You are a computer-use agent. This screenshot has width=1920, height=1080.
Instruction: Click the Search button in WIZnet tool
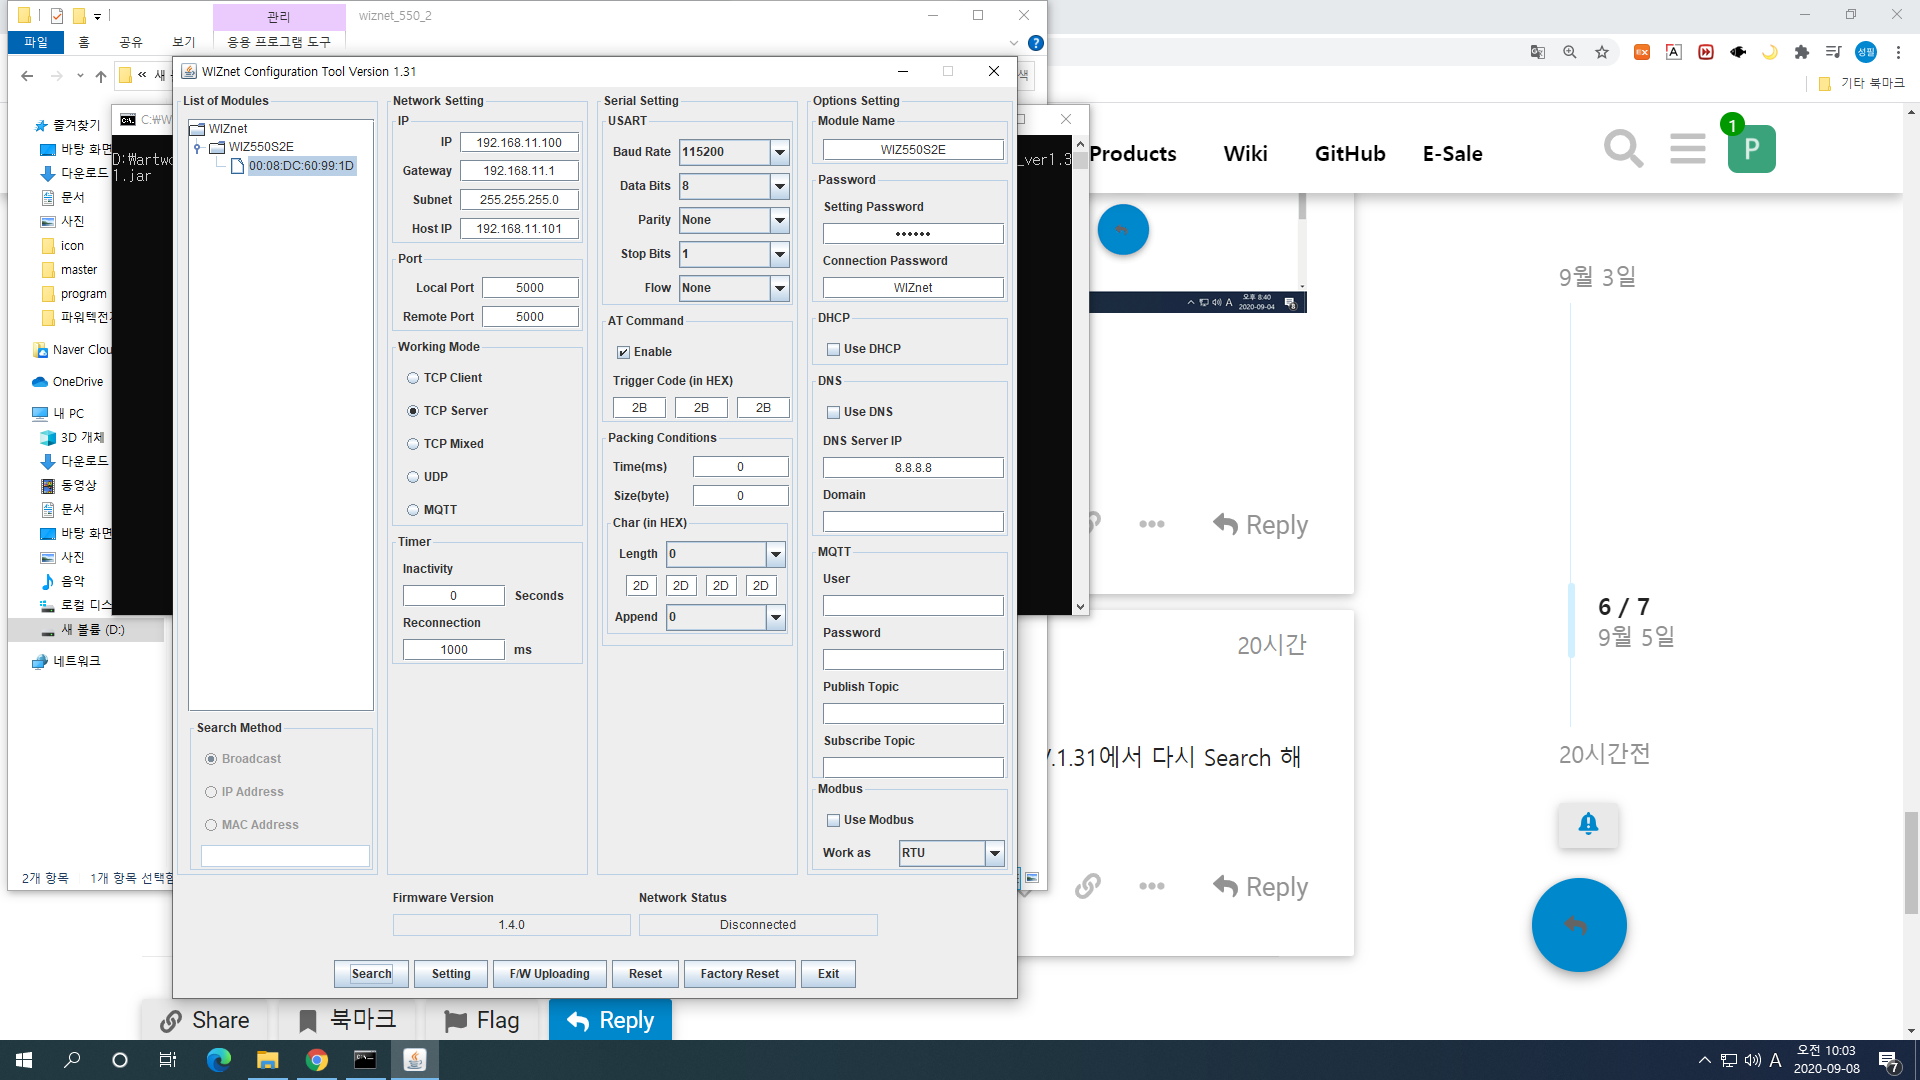(371, 973)
